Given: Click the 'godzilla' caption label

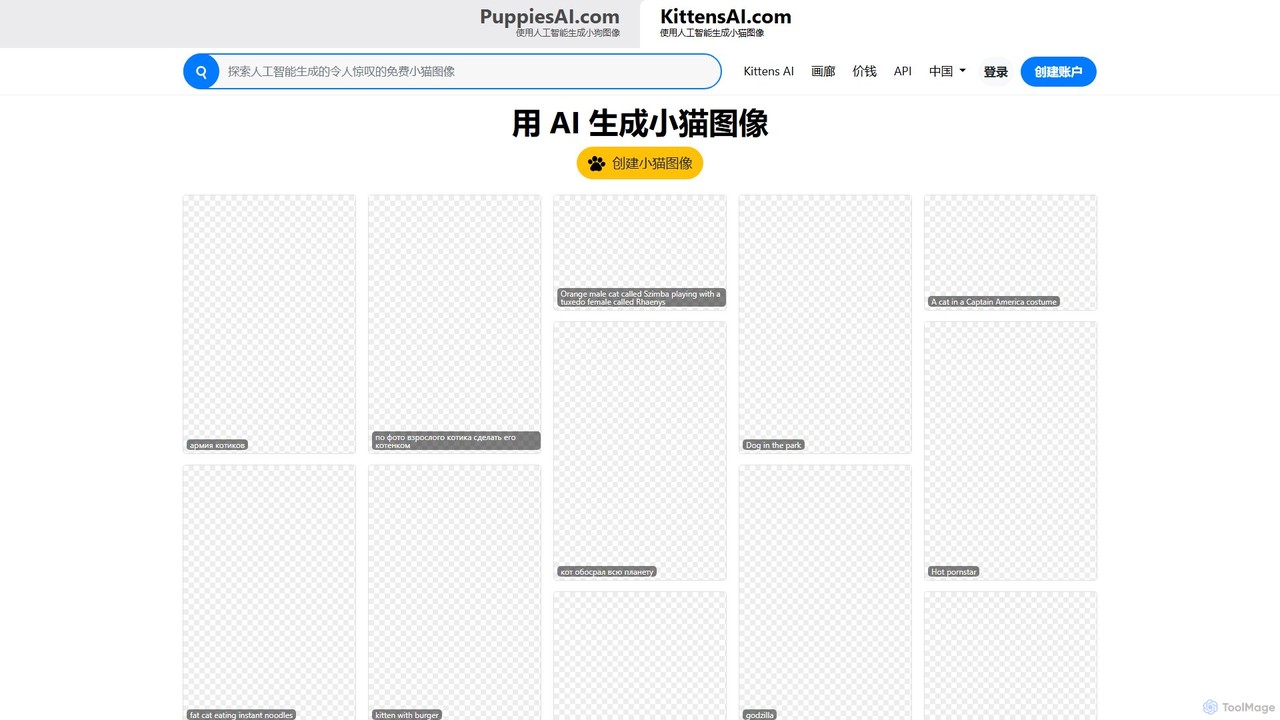Looking at the screenshot, I should pyautogui.click(x=760, y=715).
